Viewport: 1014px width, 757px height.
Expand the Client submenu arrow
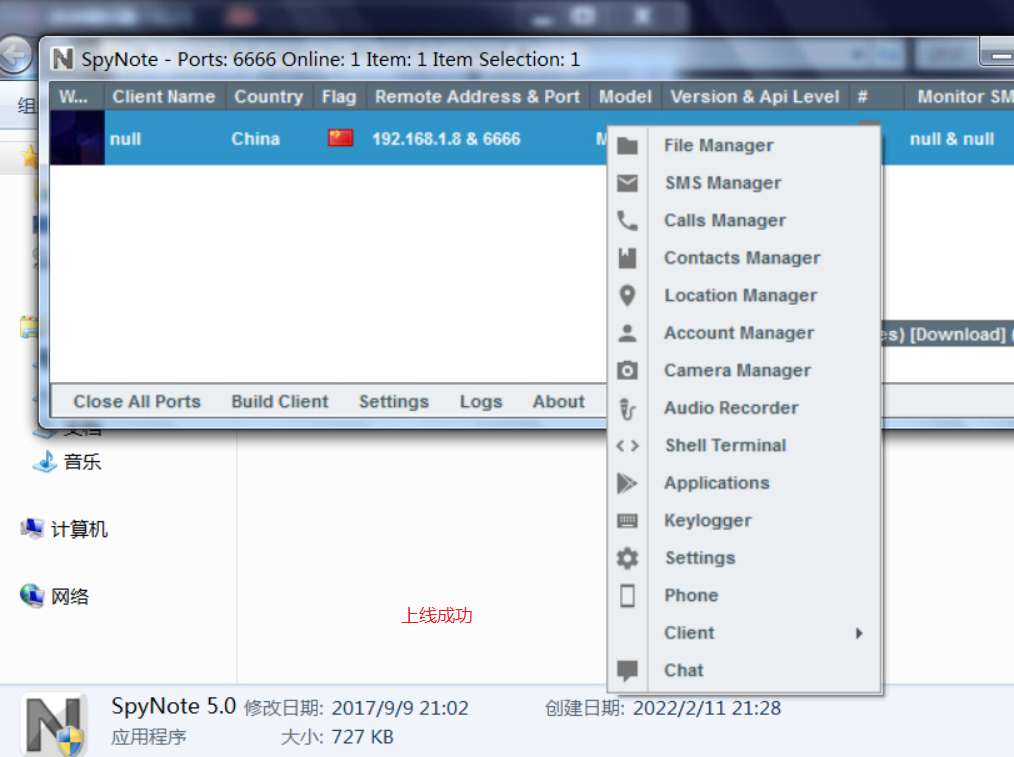pos(859,634)
